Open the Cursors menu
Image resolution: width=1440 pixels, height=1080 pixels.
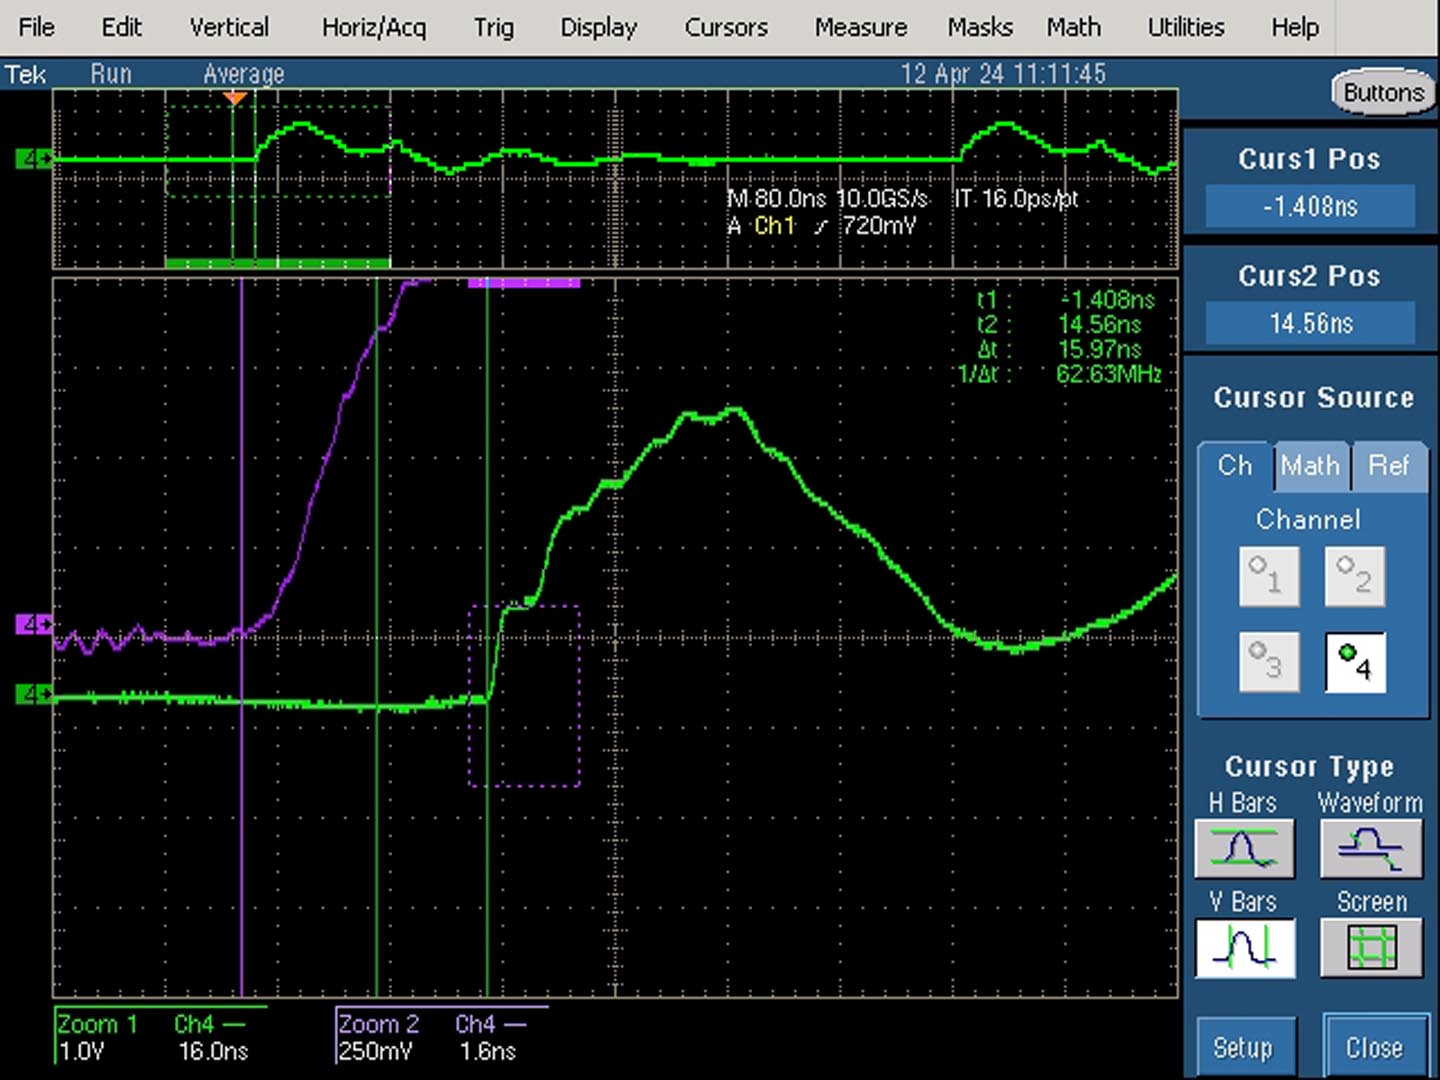726,28
